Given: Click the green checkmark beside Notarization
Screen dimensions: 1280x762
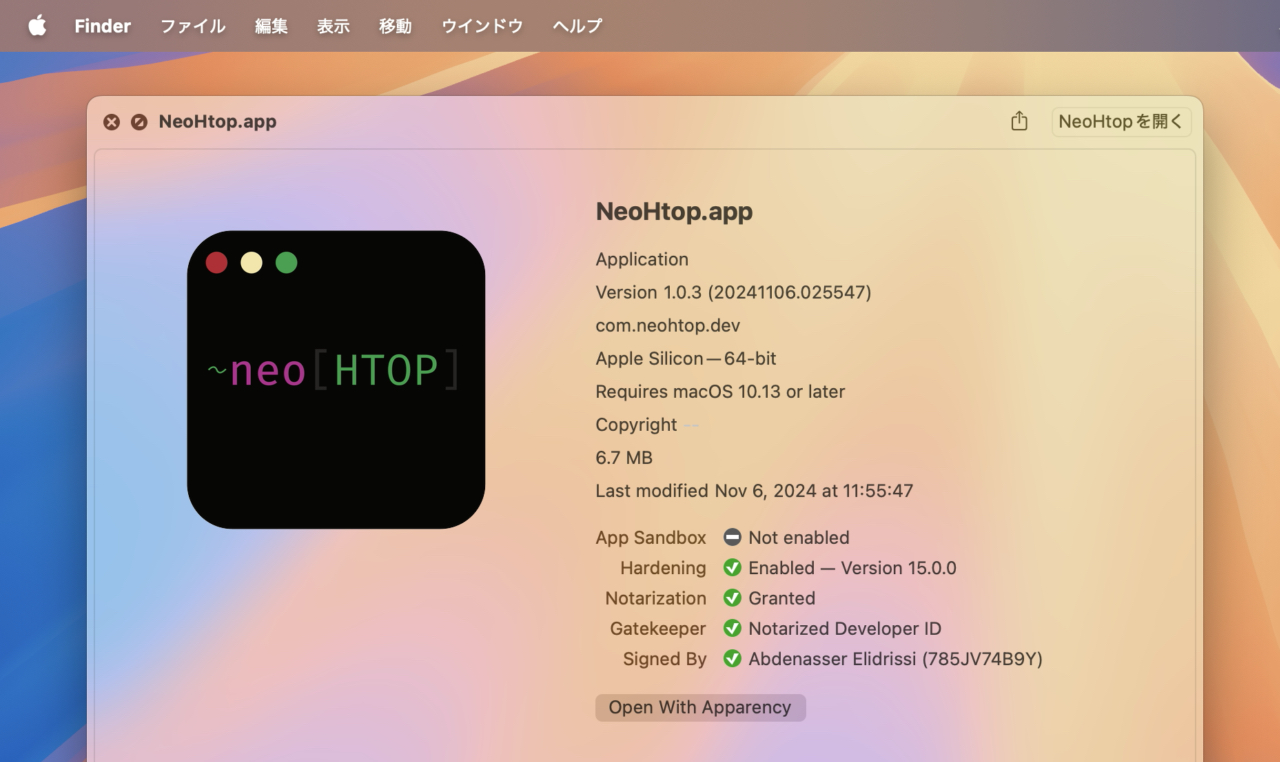Looking at the screenshot, I should tap(732, 598).
